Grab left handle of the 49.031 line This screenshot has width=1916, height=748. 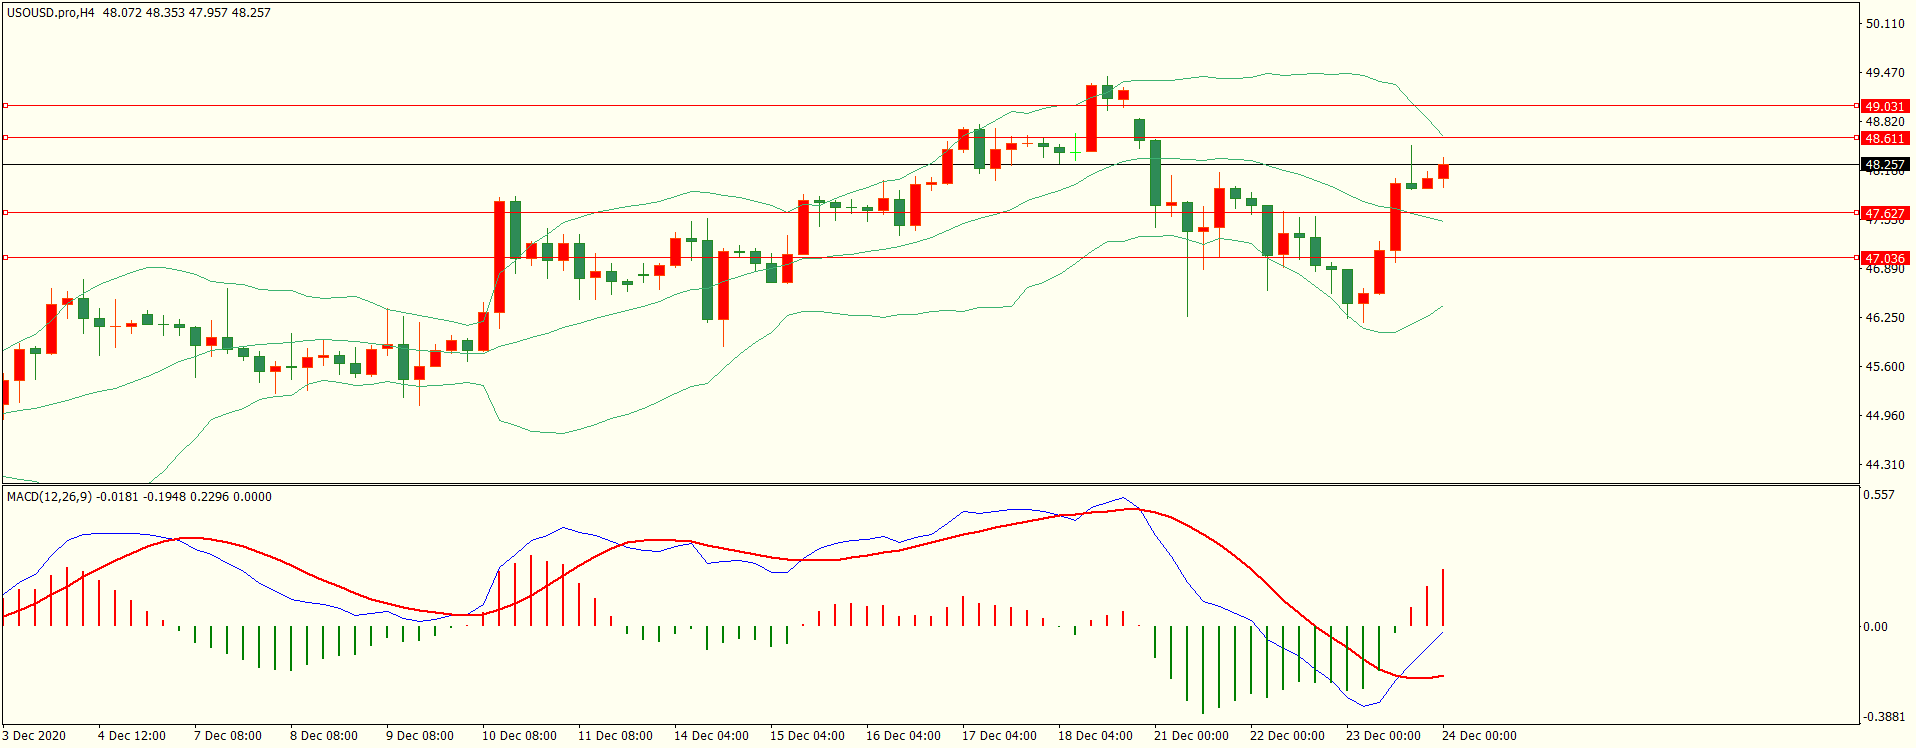click(x=6, y=105)
